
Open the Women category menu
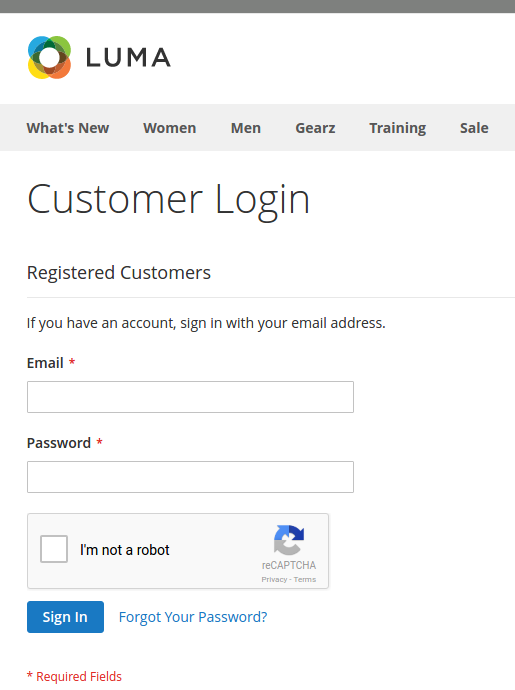pos(169,128)
